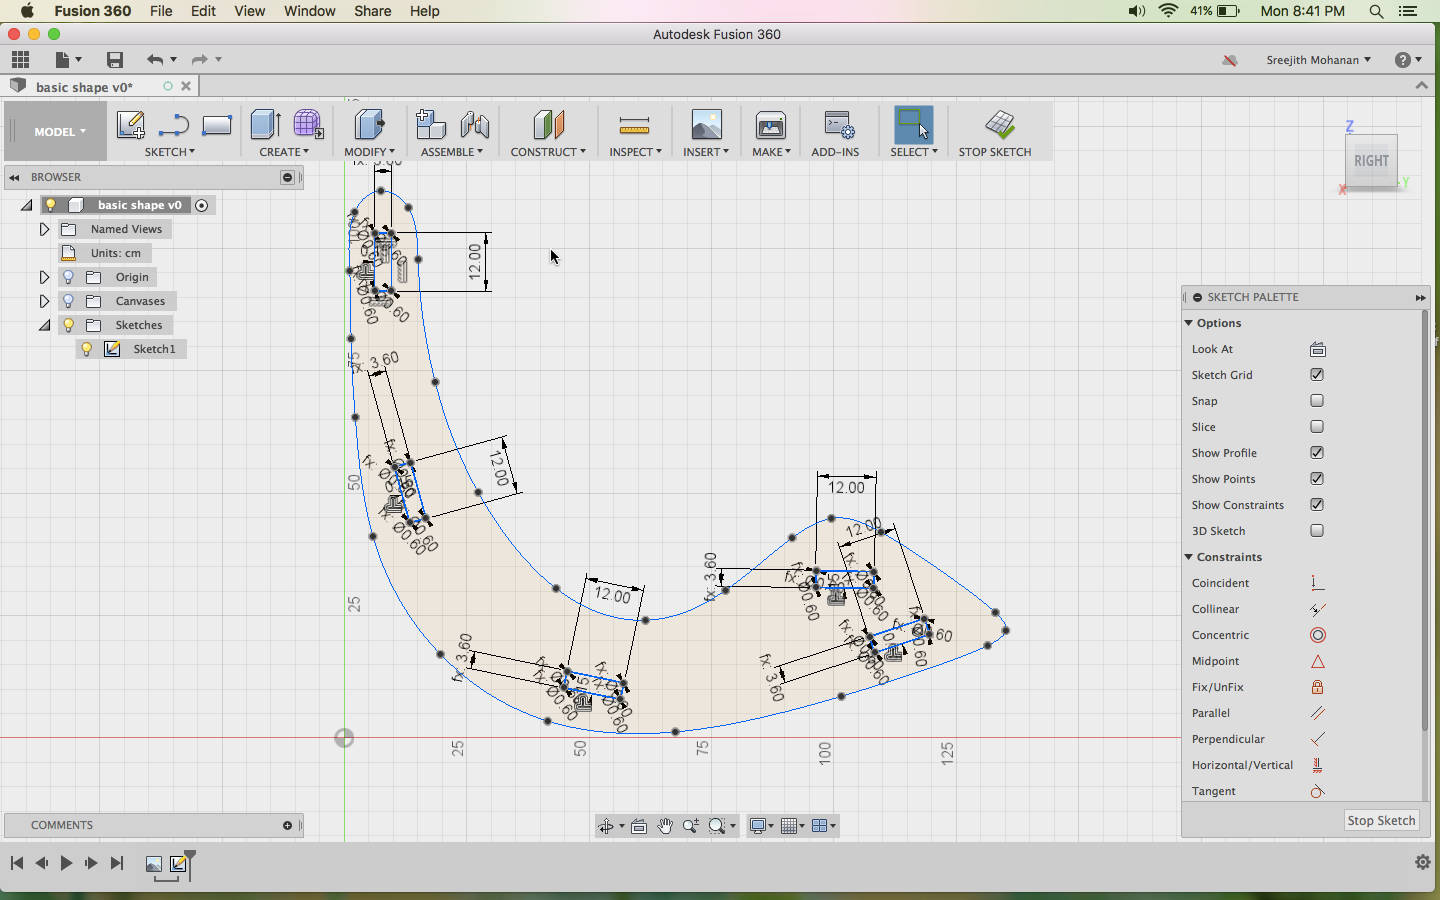Select the Line sketch tool icon
The height and width of the screenshot is (900, 1440).
(174, 125)
